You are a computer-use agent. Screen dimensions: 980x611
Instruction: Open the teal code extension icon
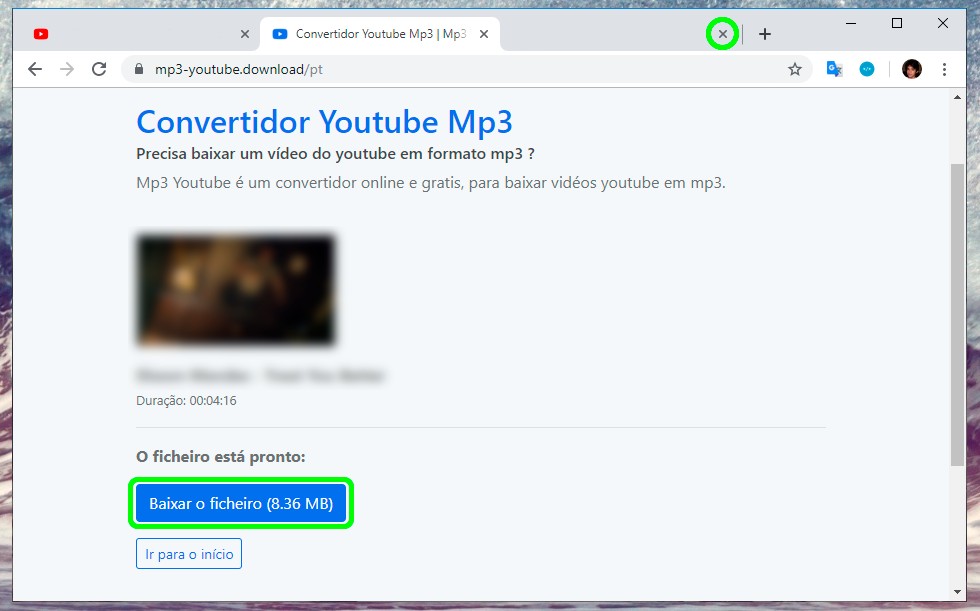click(867, 69)
